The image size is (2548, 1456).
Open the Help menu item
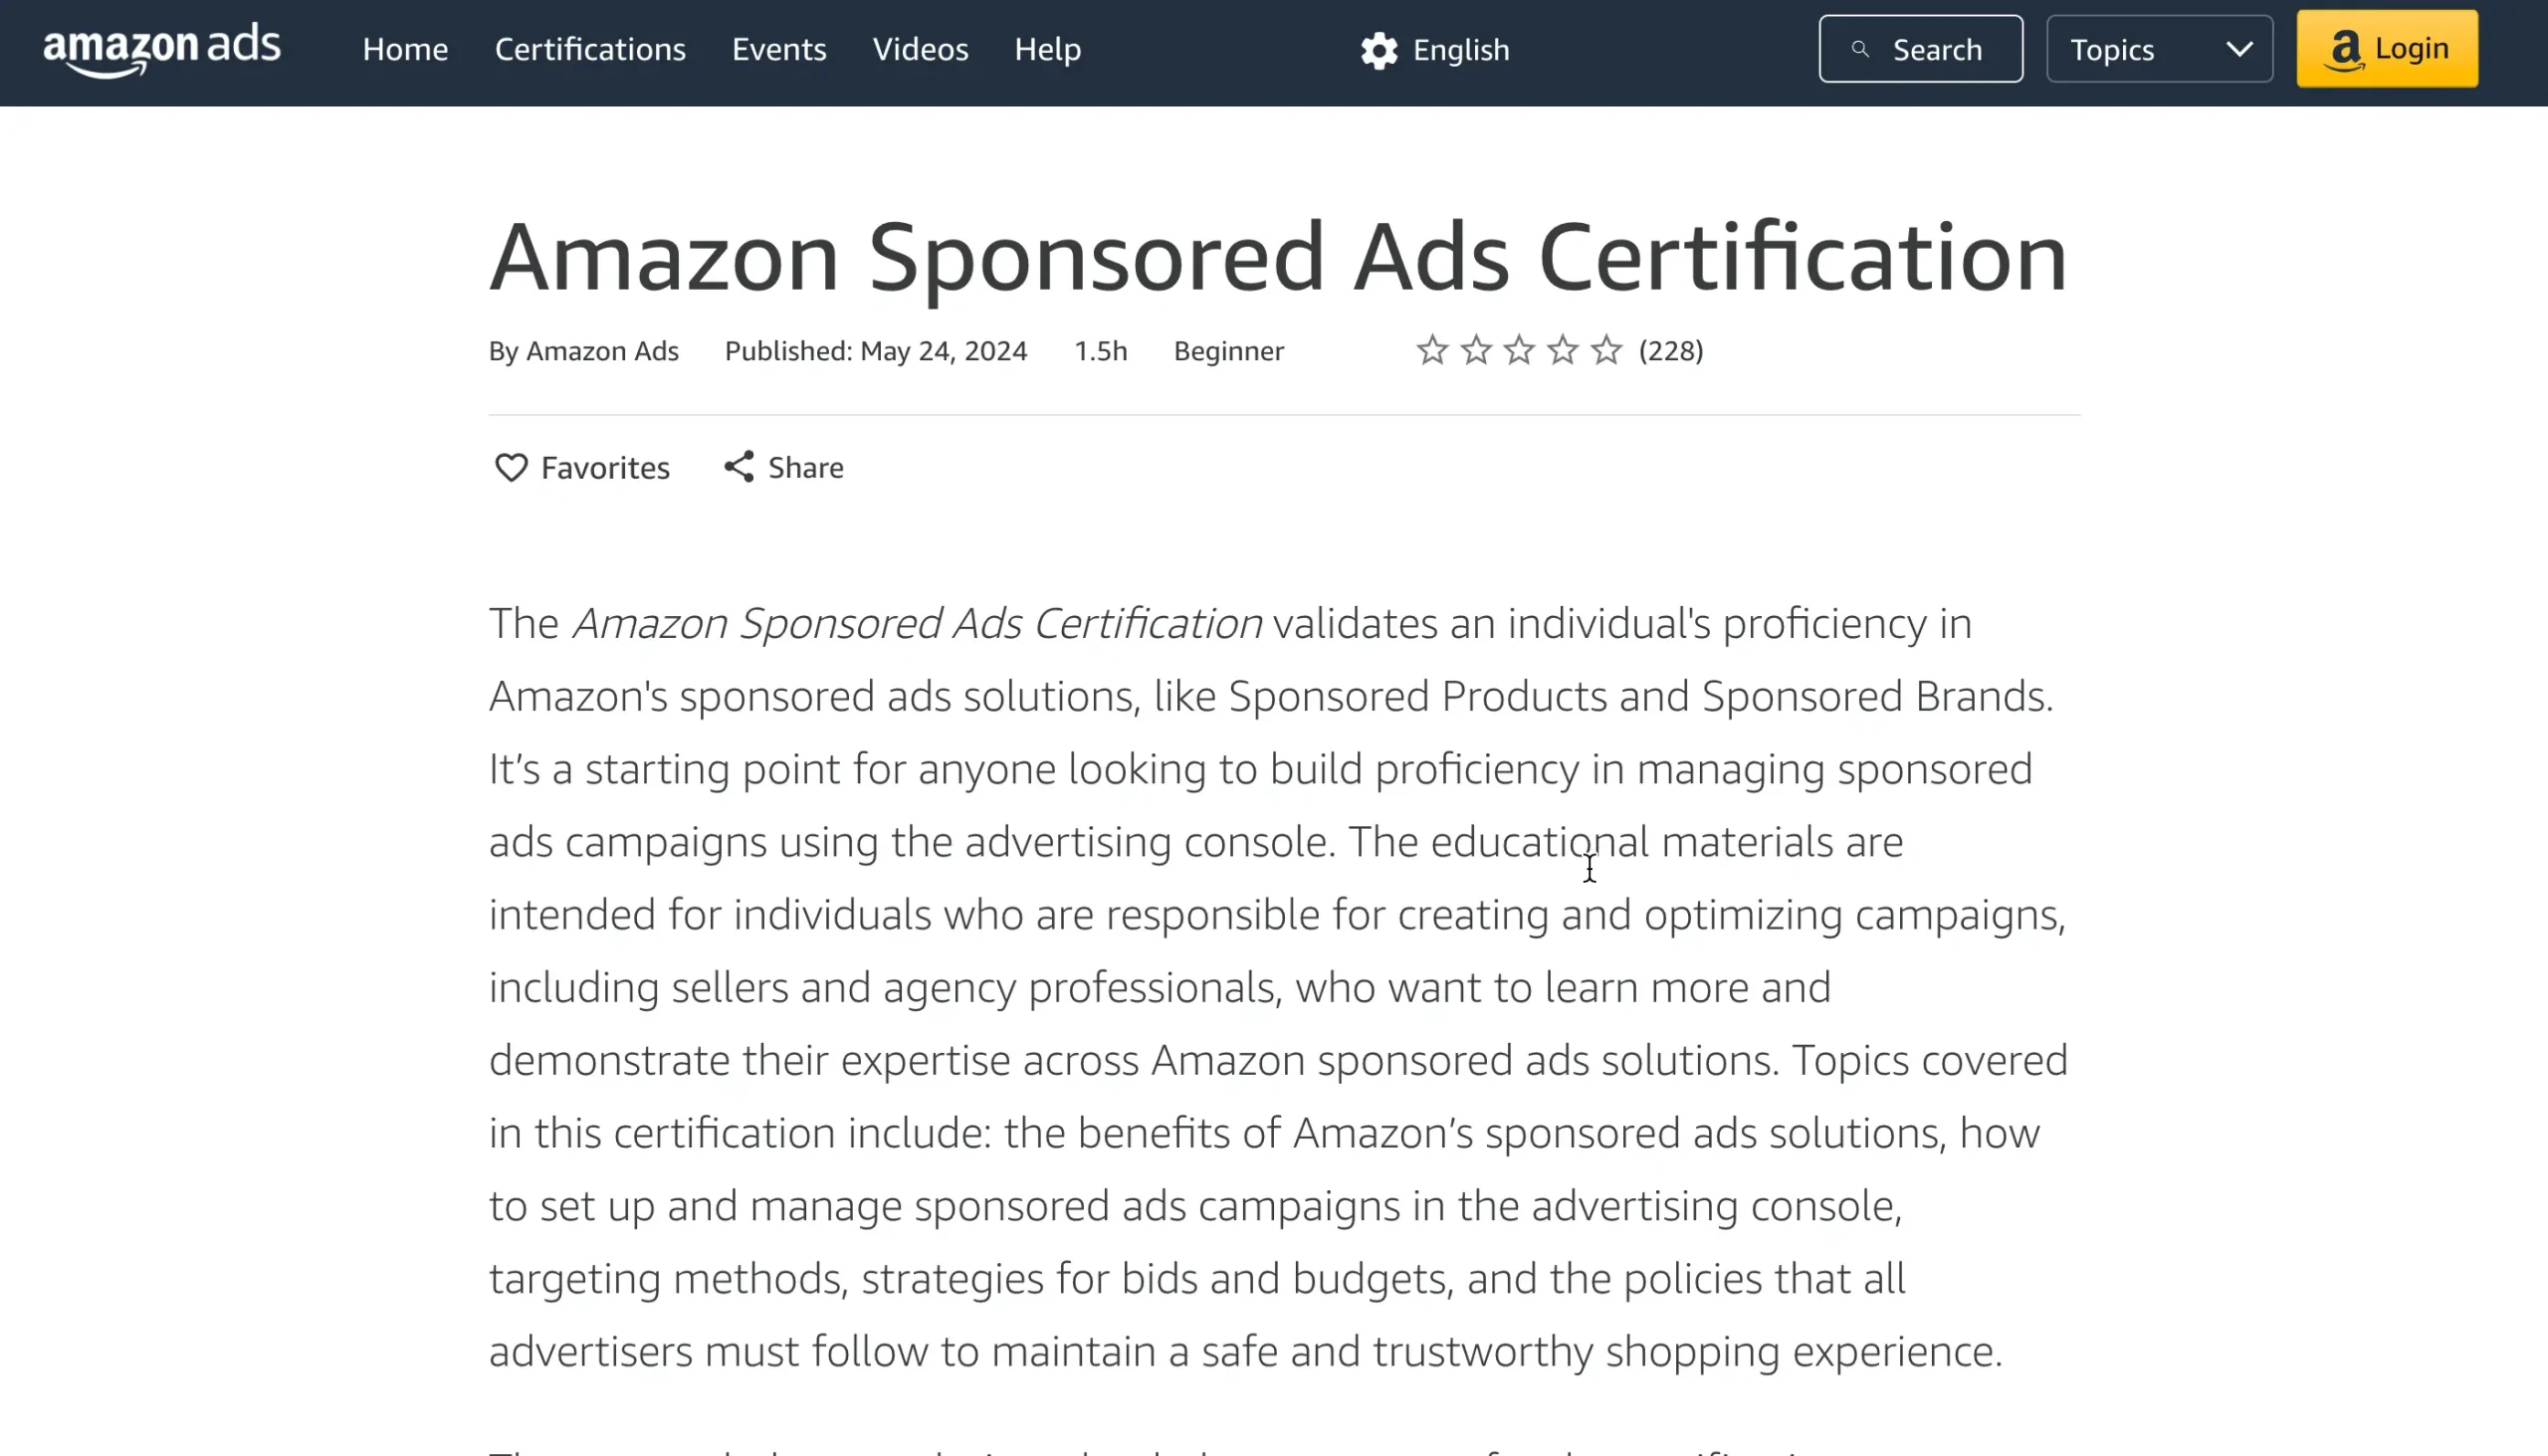[x=1047, y=49]
